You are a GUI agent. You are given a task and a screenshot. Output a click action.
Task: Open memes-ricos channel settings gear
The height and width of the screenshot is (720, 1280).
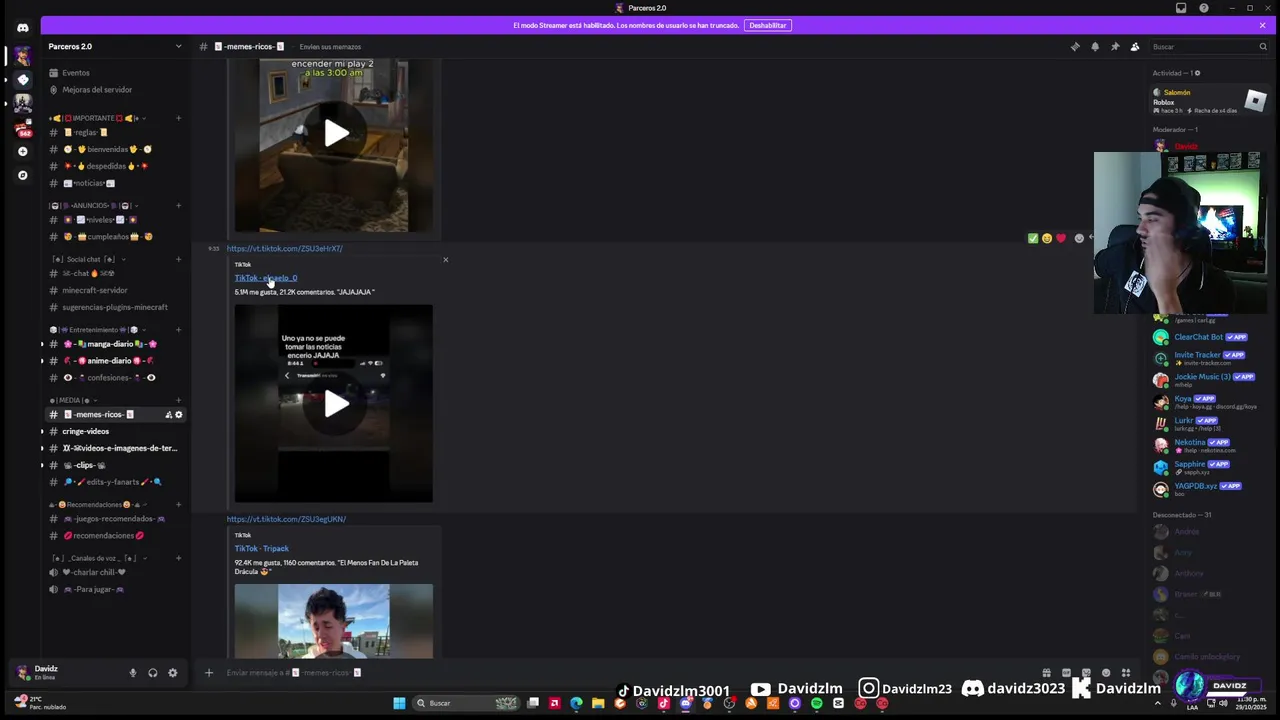point(179,414)
